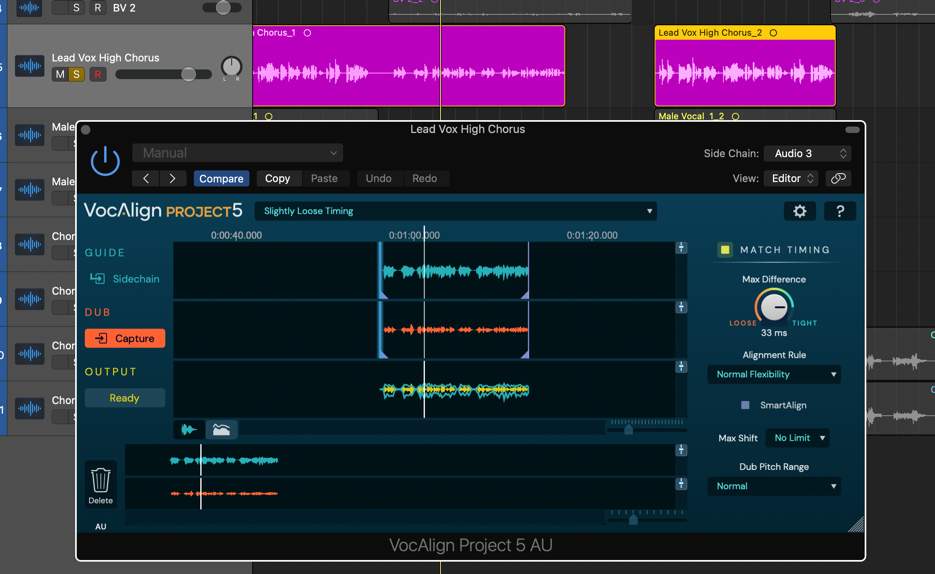Screen dimensions: 935x574
Task: Open the VocAlign help question mark
Action: [839, 211]
